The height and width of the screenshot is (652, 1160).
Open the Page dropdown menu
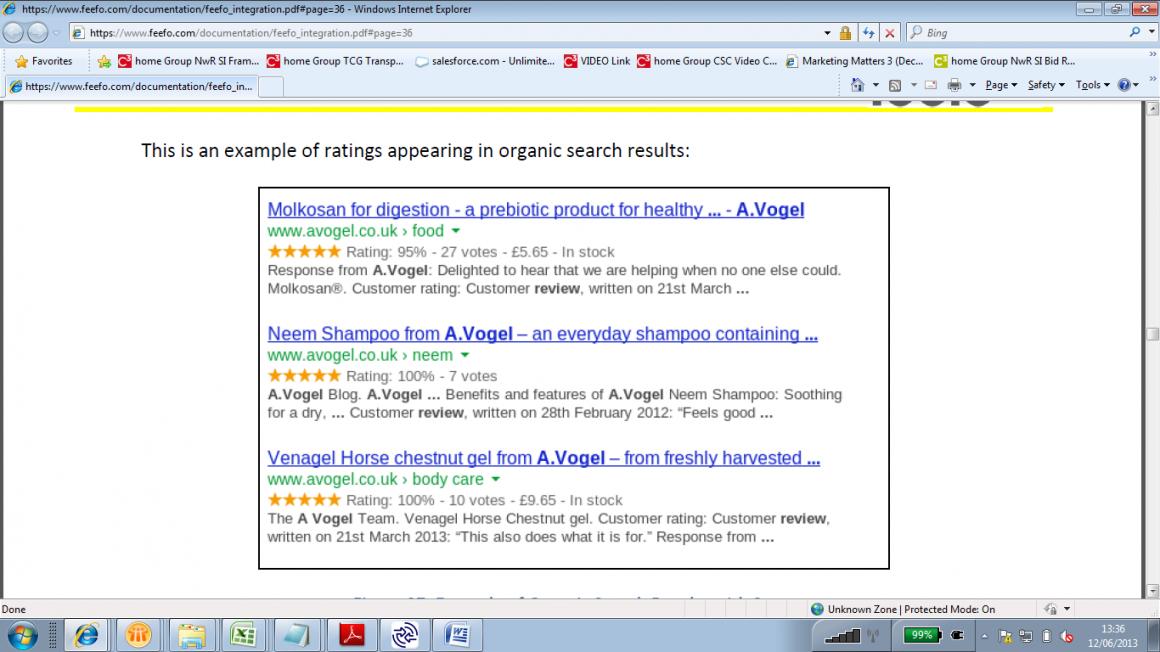tap(1001, 85)
